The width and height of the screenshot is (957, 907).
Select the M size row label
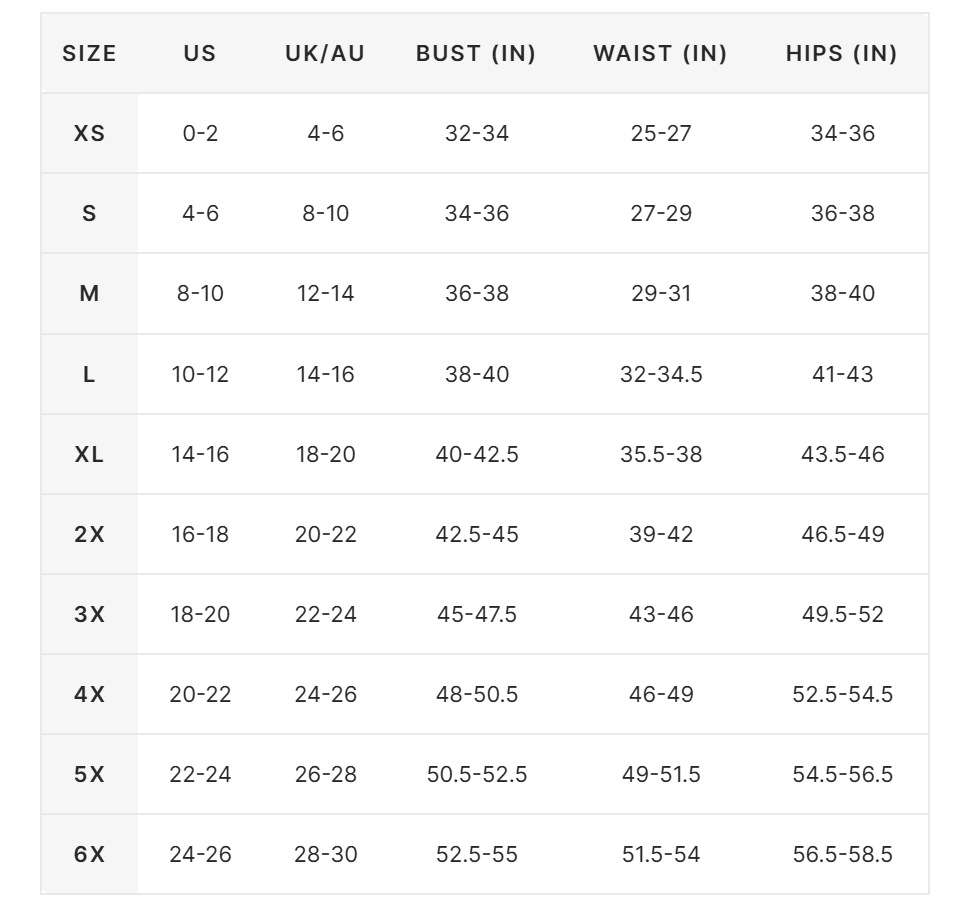(x=89, y=294)
